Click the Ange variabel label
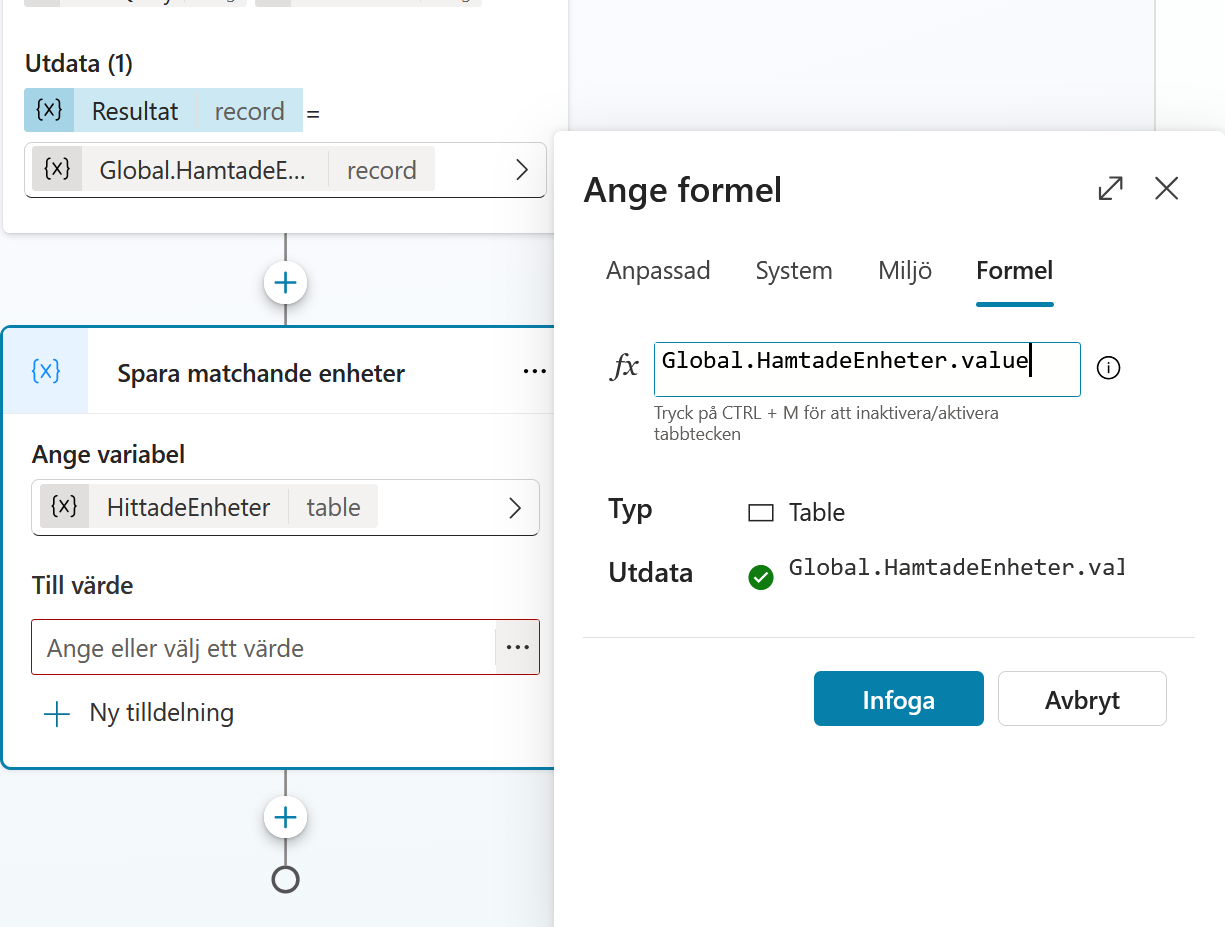Screen dimensions: 1225x927 pos(108,455)
